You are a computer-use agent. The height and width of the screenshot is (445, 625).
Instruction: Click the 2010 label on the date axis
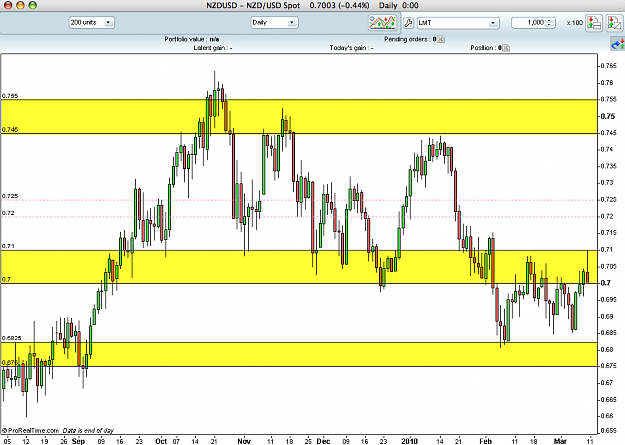[x=409, y=441]
